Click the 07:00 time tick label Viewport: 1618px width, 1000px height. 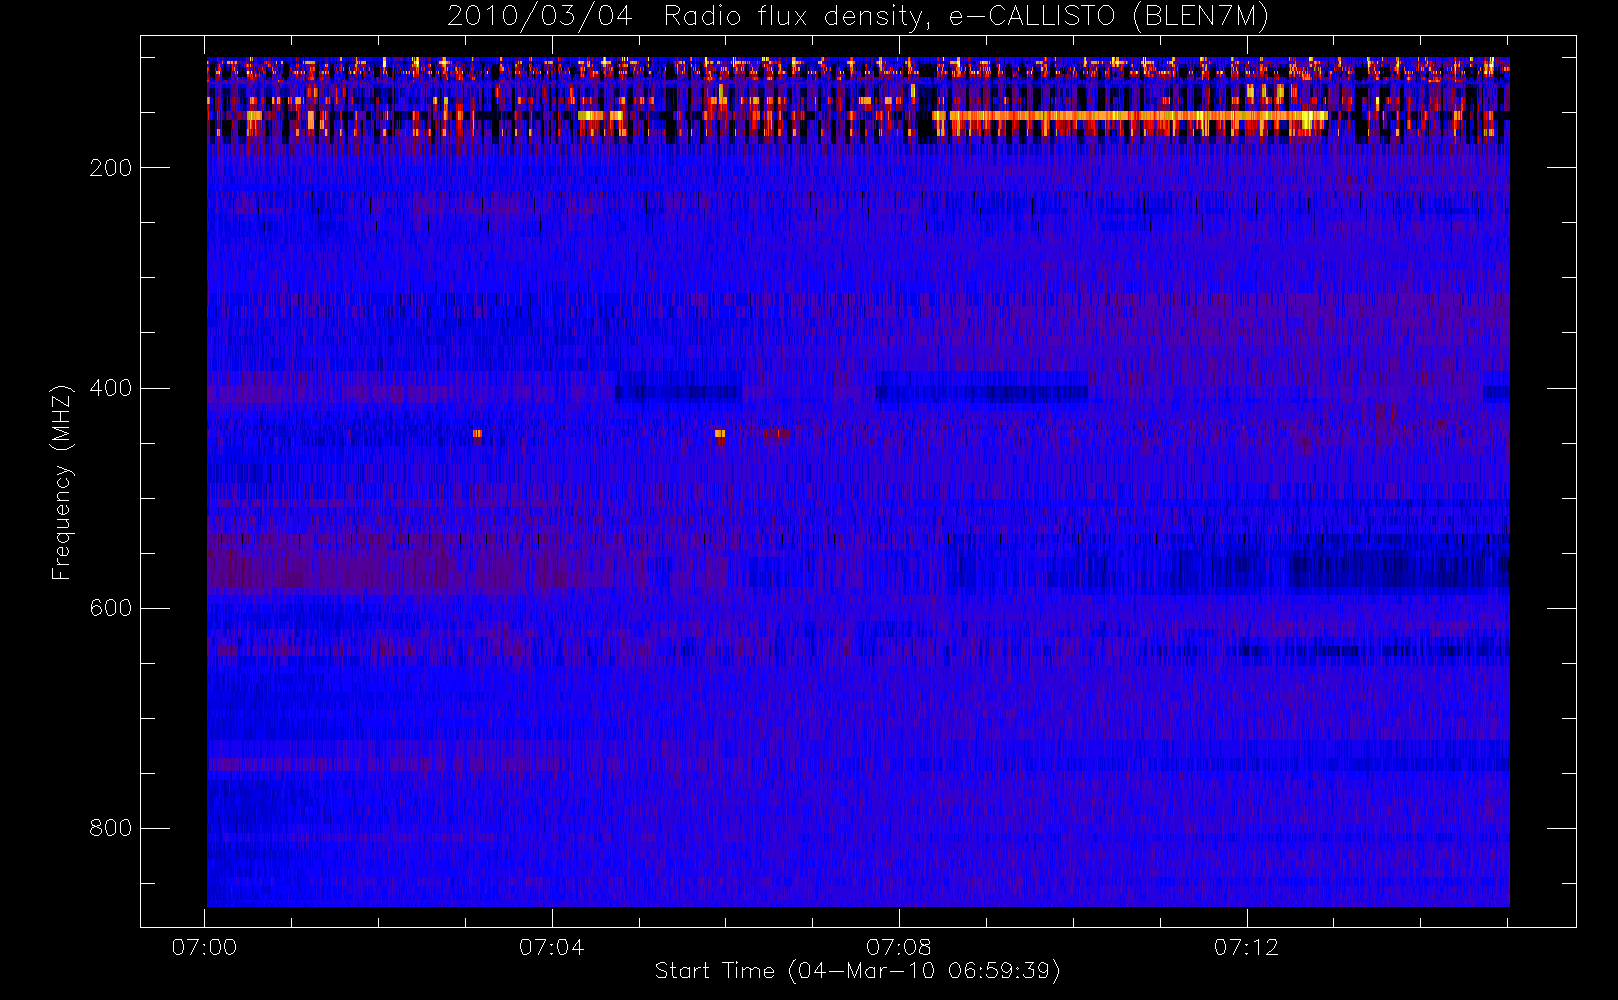click(x=204, y=947)
